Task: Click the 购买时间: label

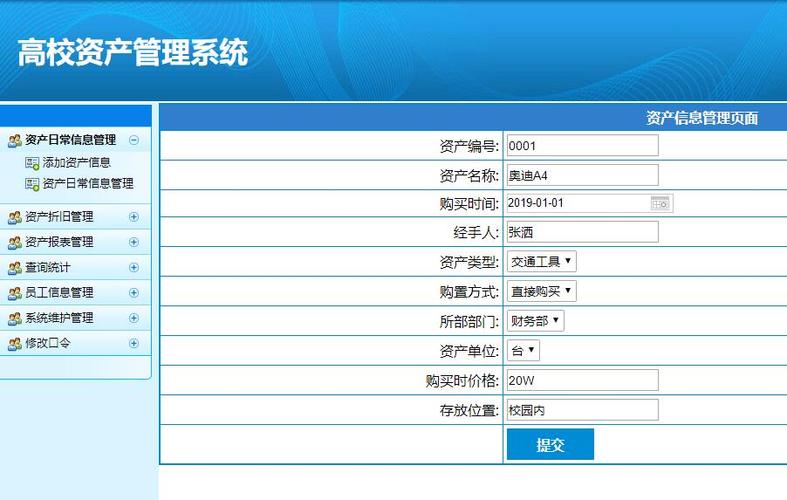Action: click(469, 204)
